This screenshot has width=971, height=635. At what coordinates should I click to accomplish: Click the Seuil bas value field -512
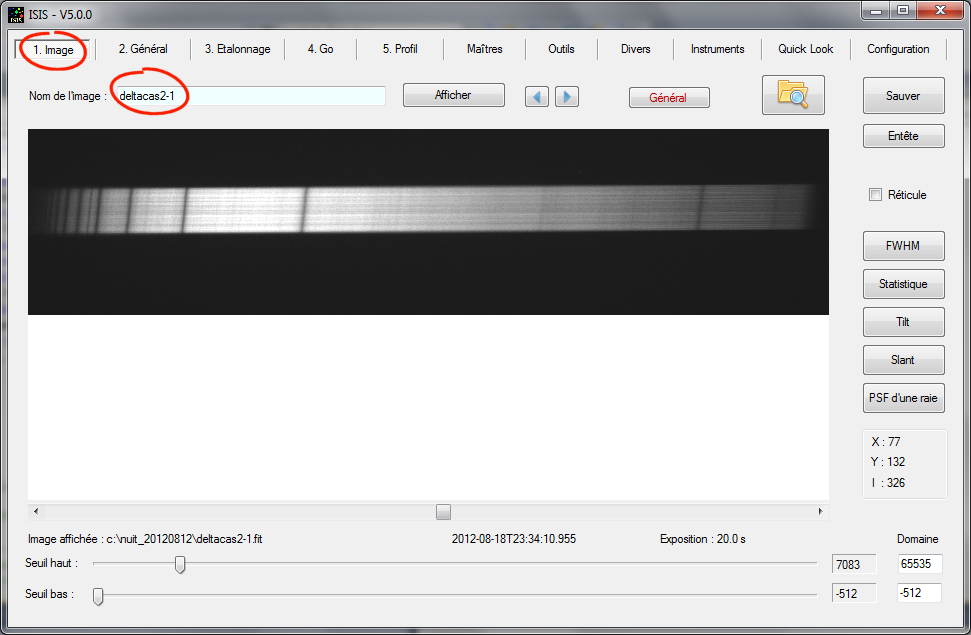tap(854, 593)
